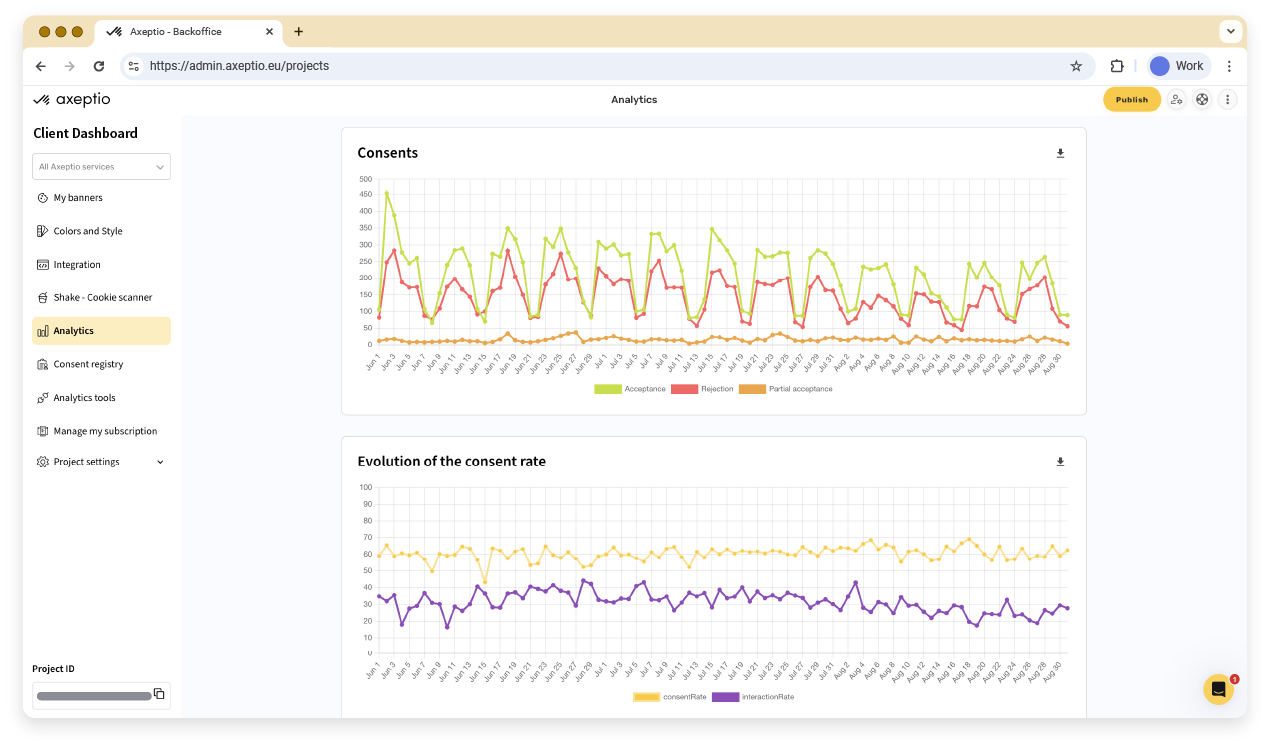Download the Consents chart data

tap(1060, 153)
